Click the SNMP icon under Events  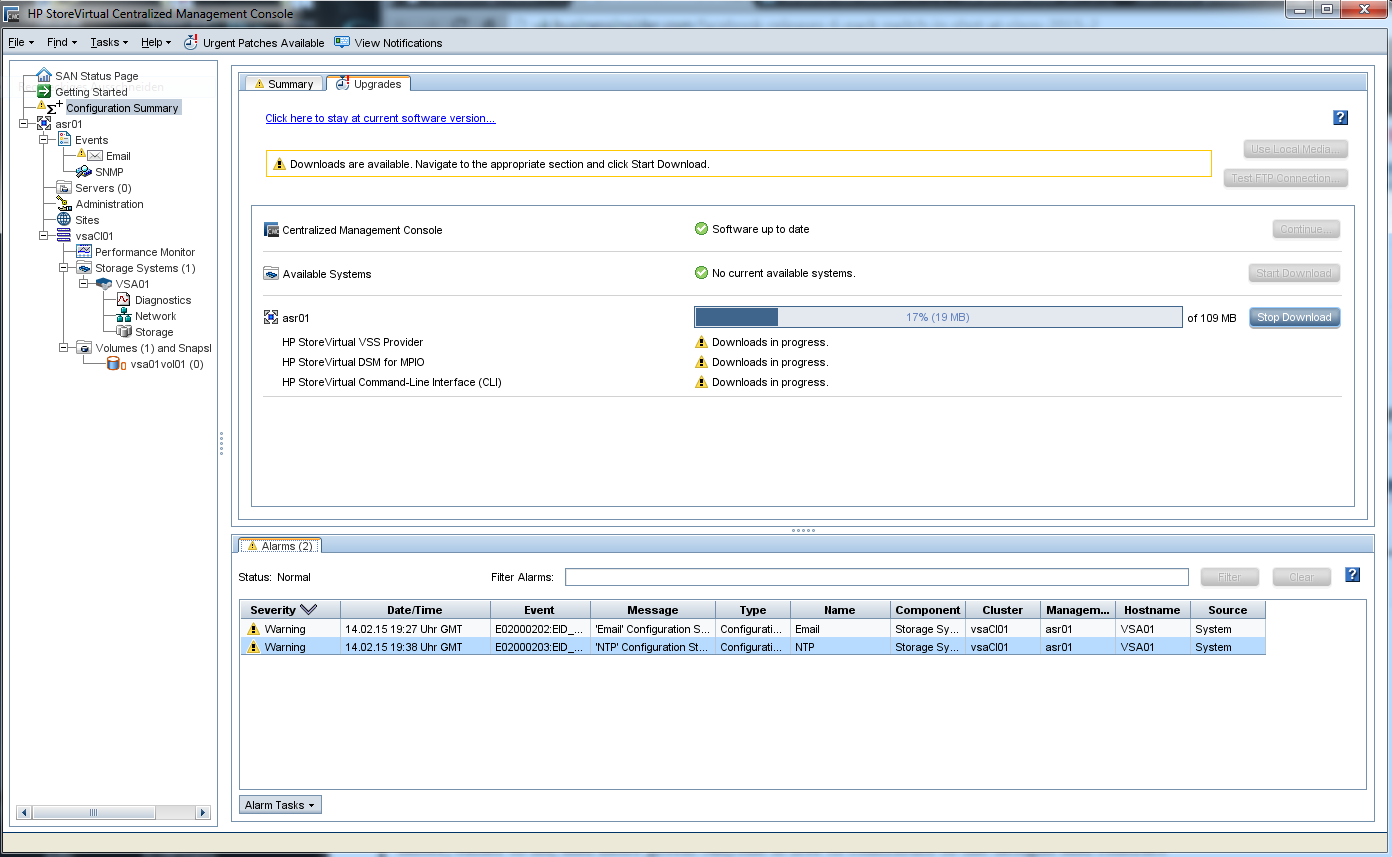click(x=84, y=172)
